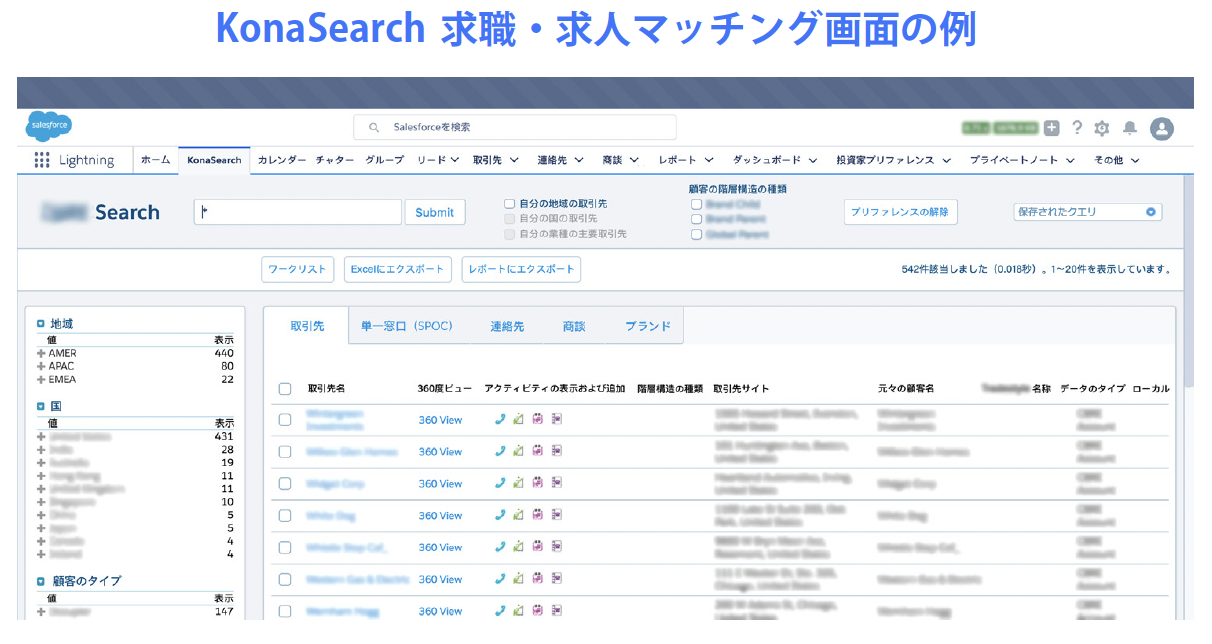
Task: Click the global create plus icon
Action: (x=1051, y=128)
